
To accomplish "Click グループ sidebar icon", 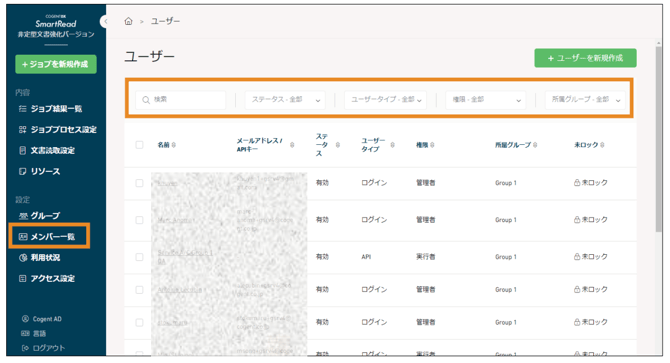I will point(23,216).
